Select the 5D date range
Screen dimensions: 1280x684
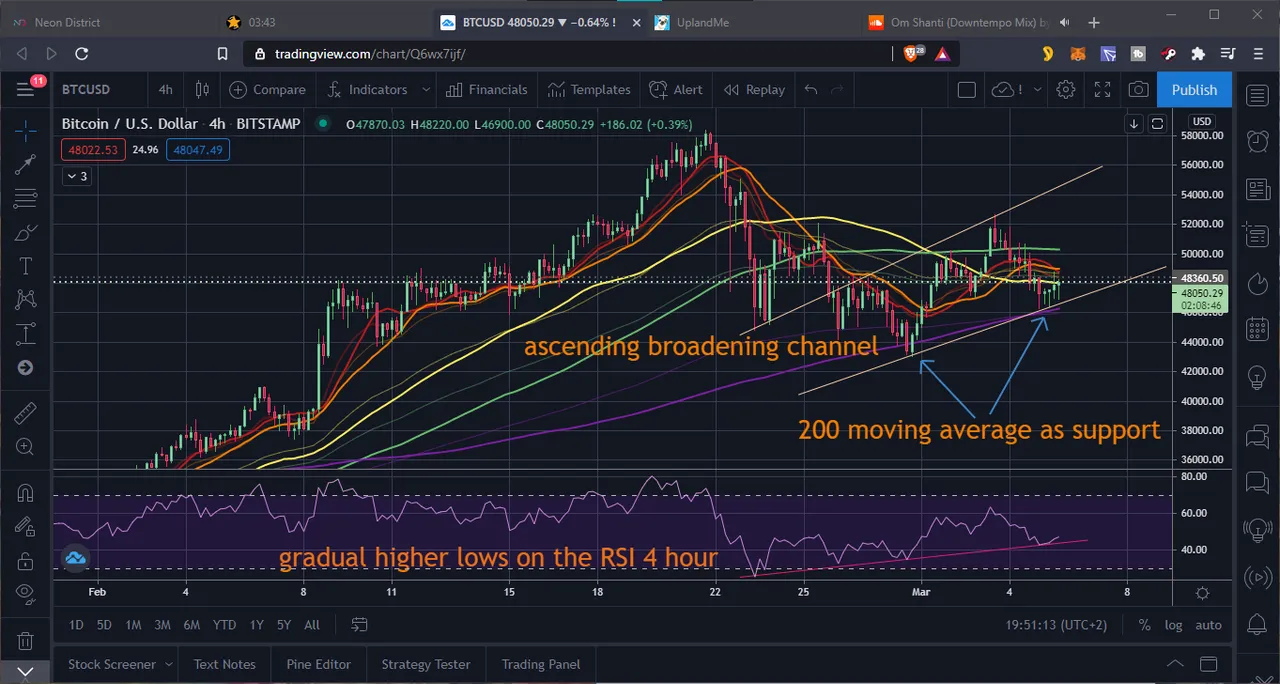[104, 625]
